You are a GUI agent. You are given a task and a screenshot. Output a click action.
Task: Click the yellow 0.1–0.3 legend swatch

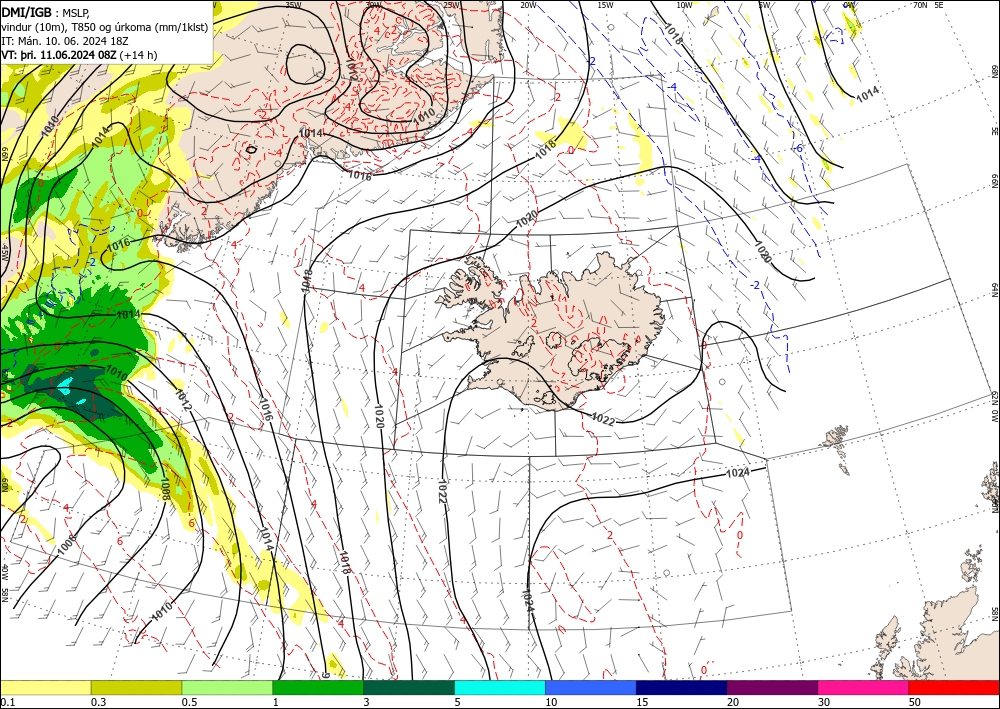(x=45, y=688)
